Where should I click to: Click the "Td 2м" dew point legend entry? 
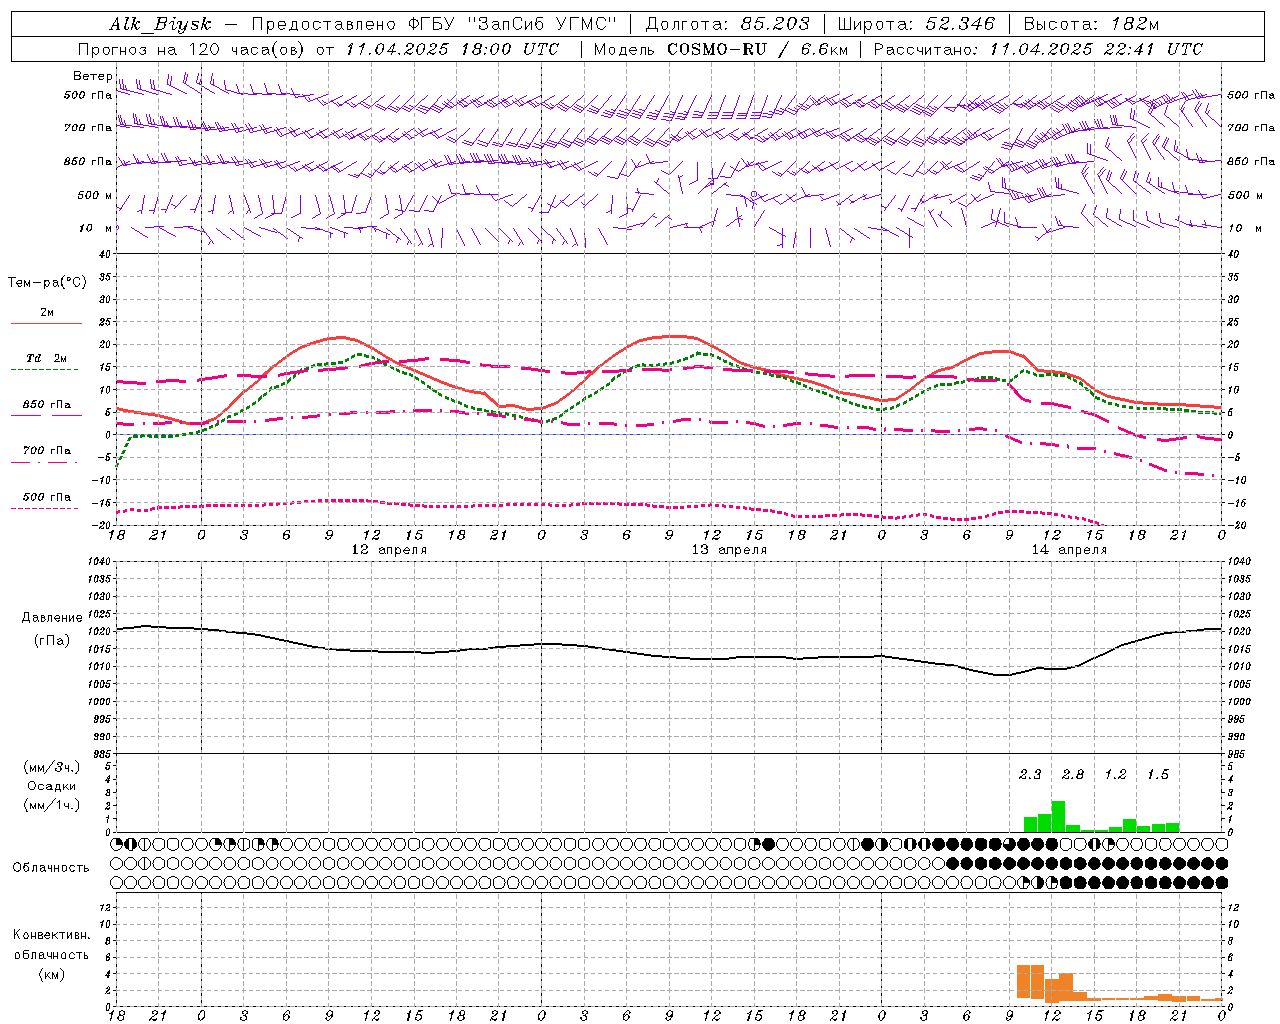pyautogui.click(x=47, y=358)
